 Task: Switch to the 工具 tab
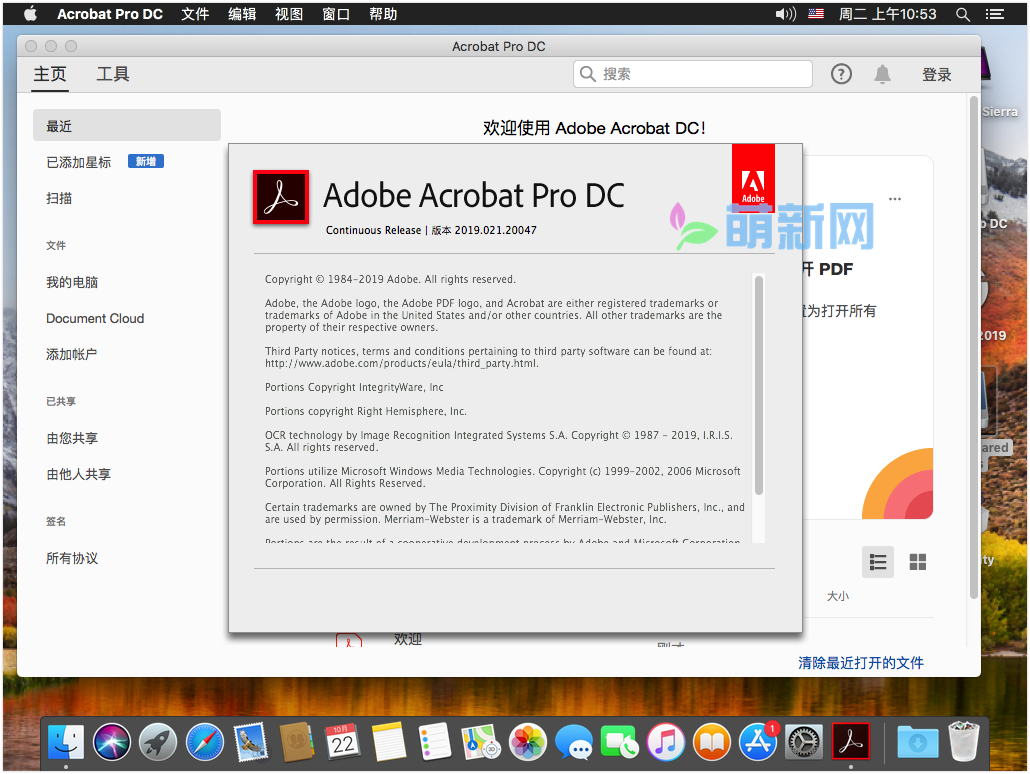(113, 74)
